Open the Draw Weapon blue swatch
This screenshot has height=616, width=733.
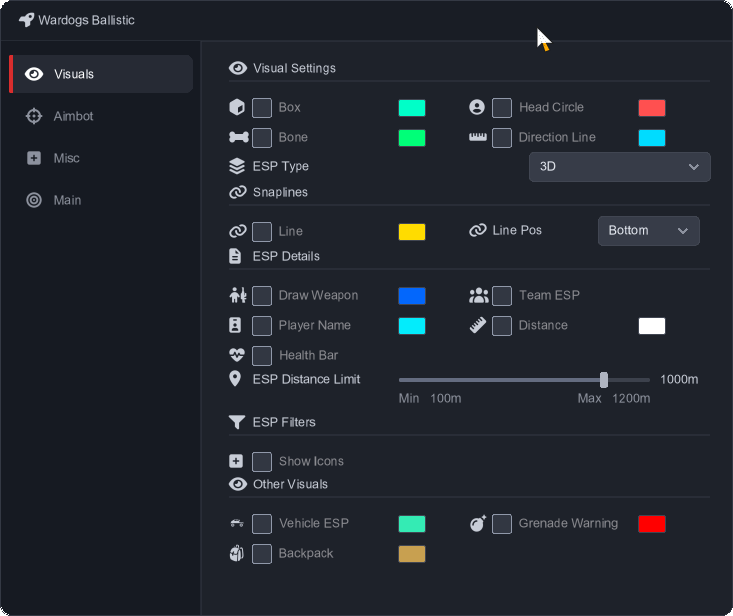click(412, 296)
